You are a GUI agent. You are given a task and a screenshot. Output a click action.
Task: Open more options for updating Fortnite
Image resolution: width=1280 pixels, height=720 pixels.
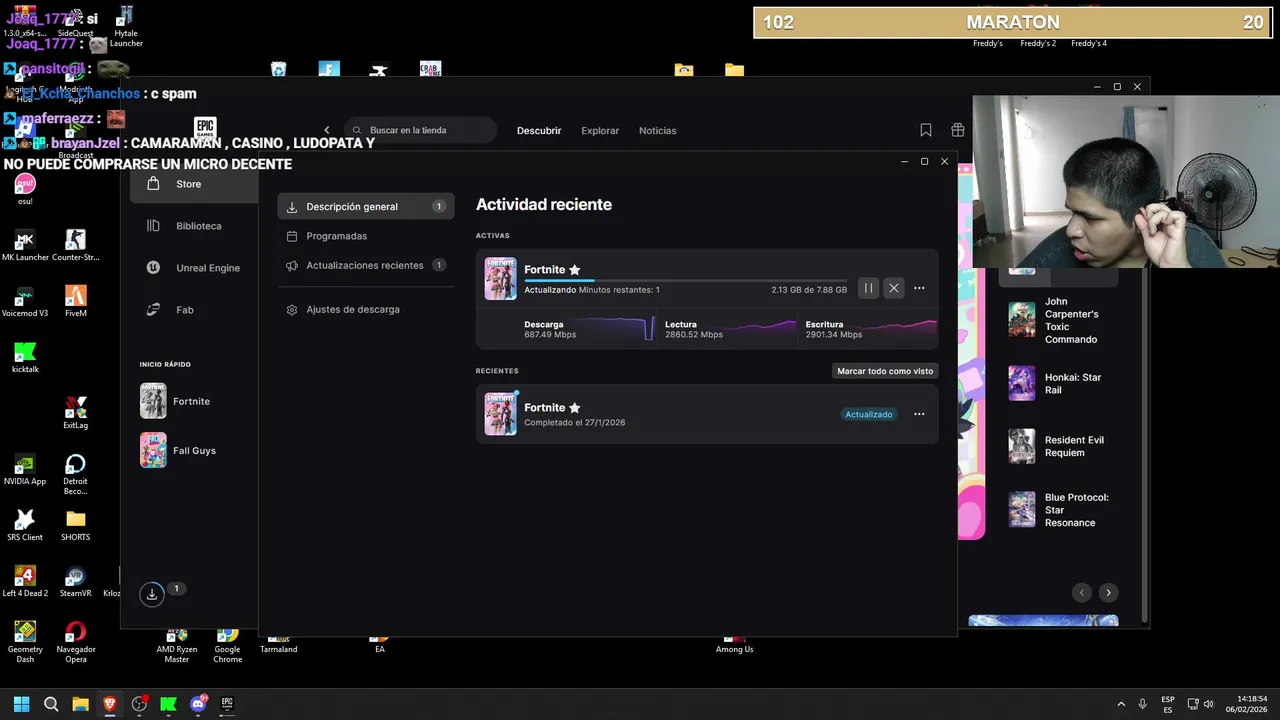(x=919, y=288)
